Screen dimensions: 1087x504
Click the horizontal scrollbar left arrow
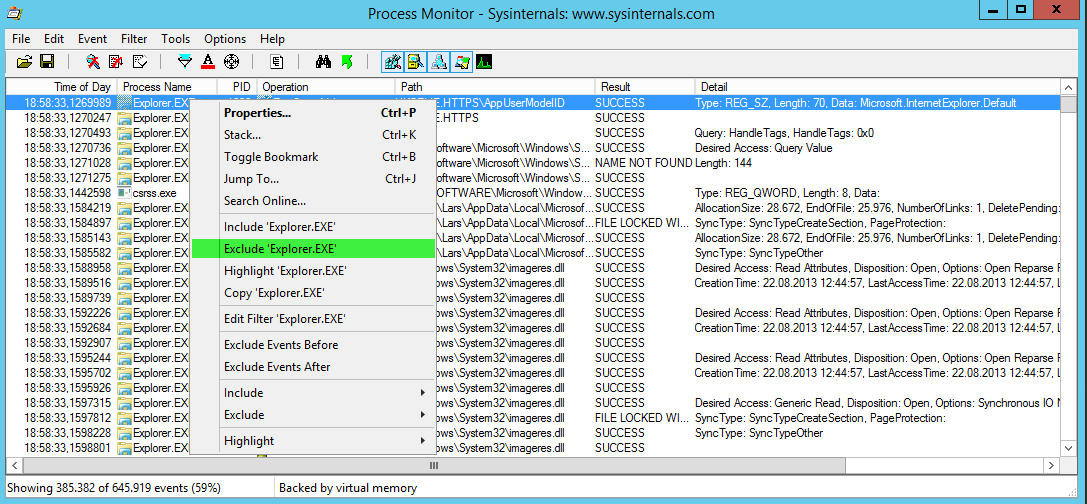click(x=14, y=466)
